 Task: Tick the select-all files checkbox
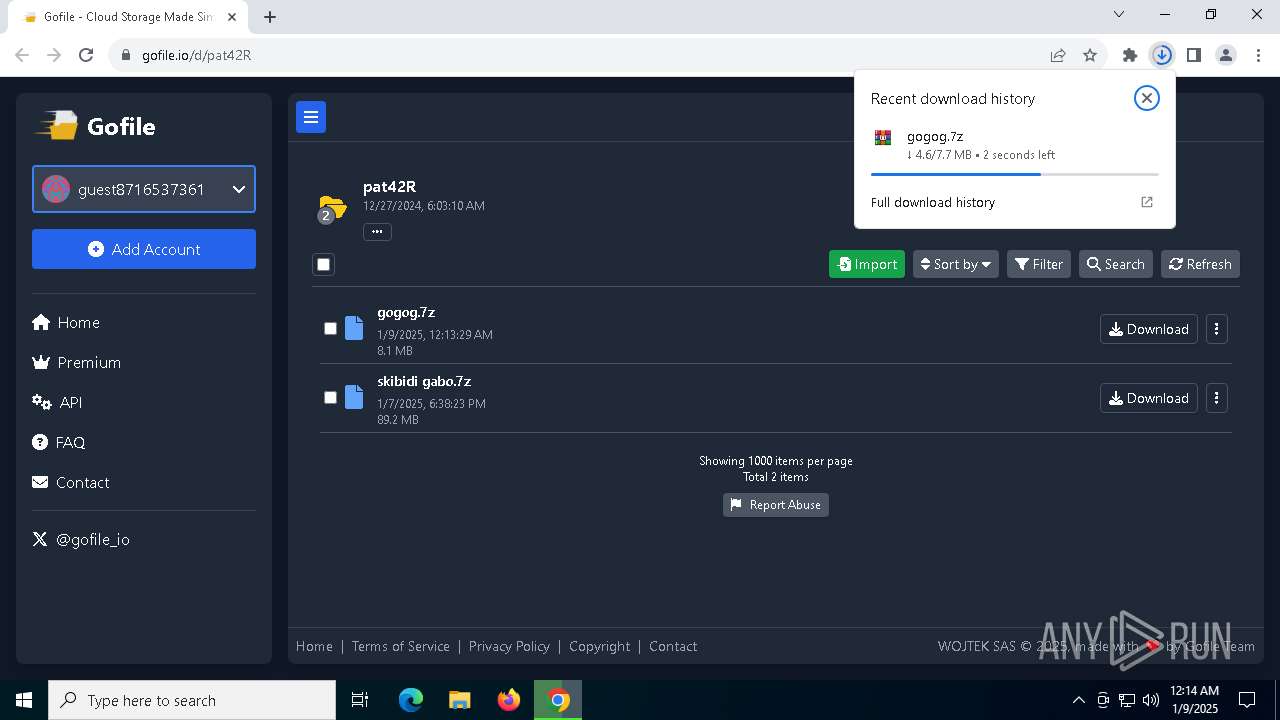[323, 264]
